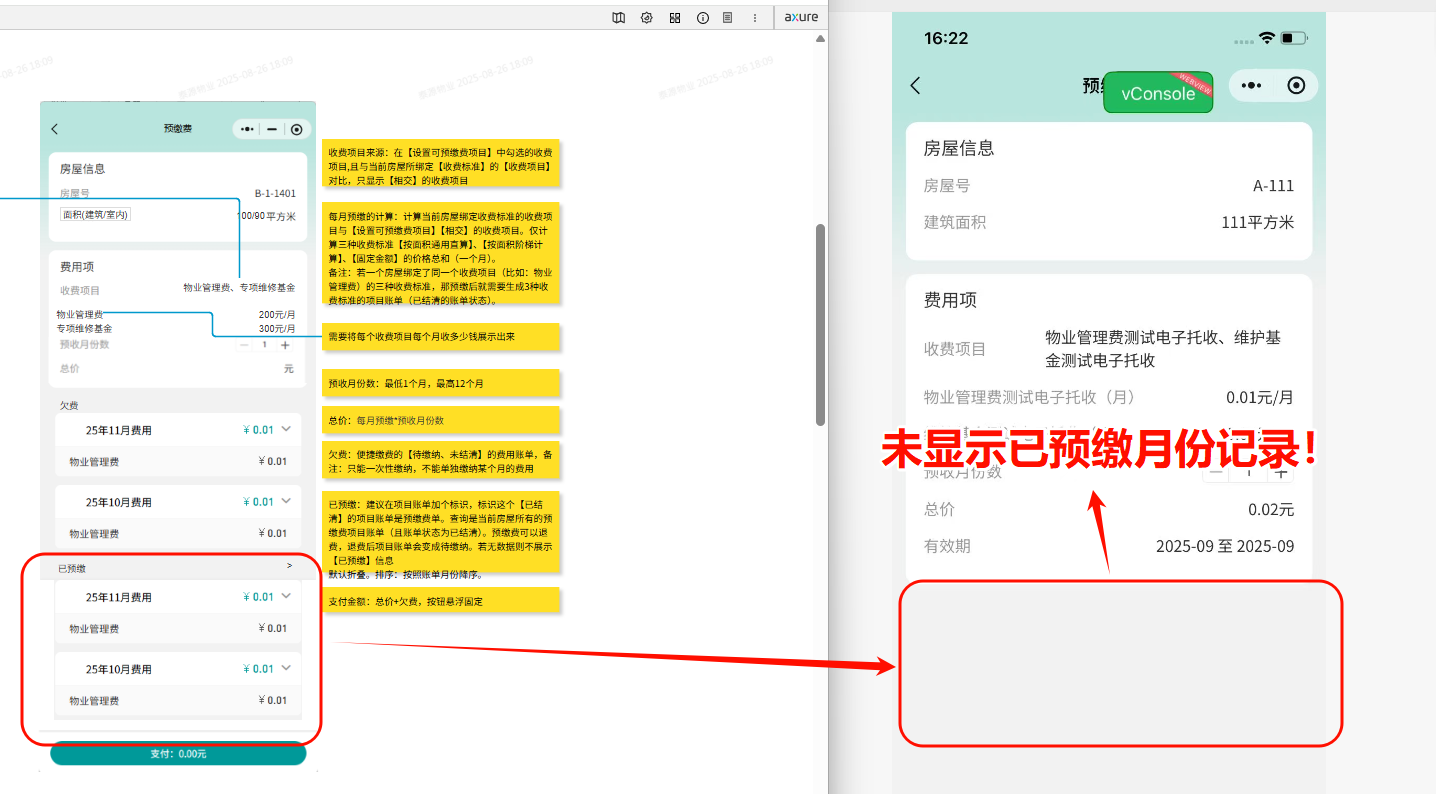Decrease 预收月份数 with the minus stepper
The image size is (1436, 794).
243,343
